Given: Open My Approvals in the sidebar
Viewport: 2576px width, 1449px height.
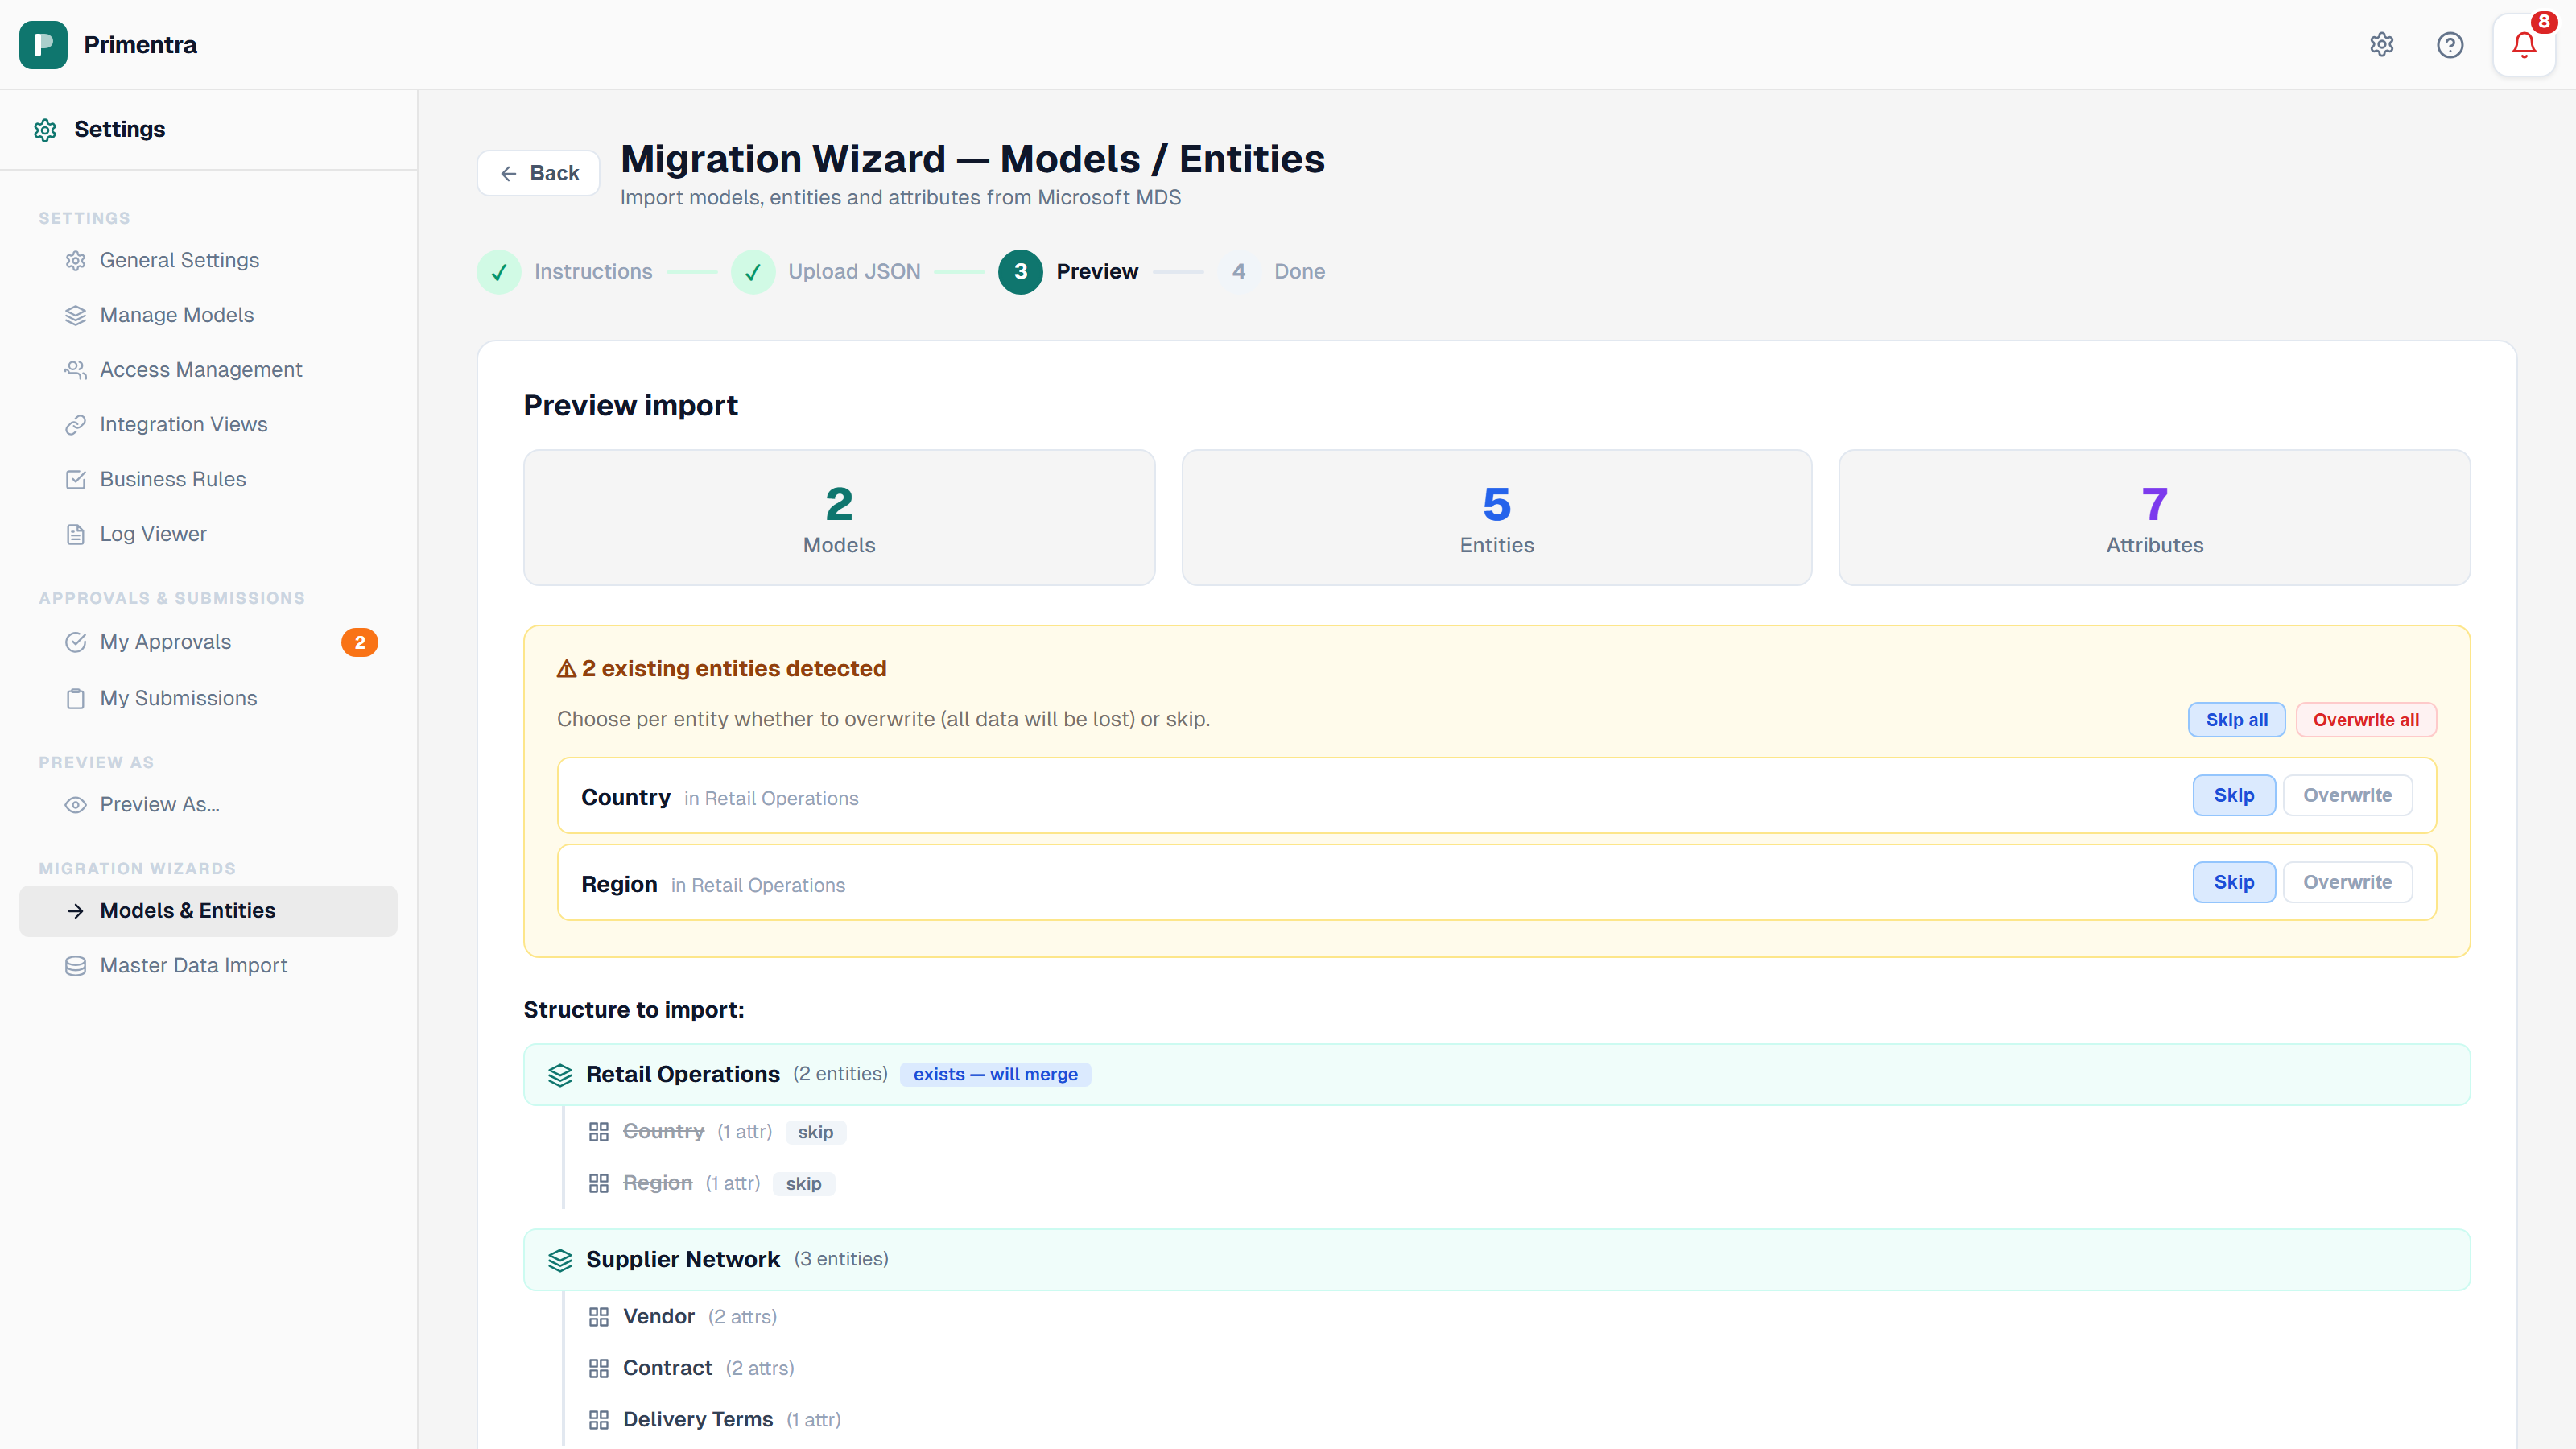Looking at the screenshot, I should coord(208,642).
